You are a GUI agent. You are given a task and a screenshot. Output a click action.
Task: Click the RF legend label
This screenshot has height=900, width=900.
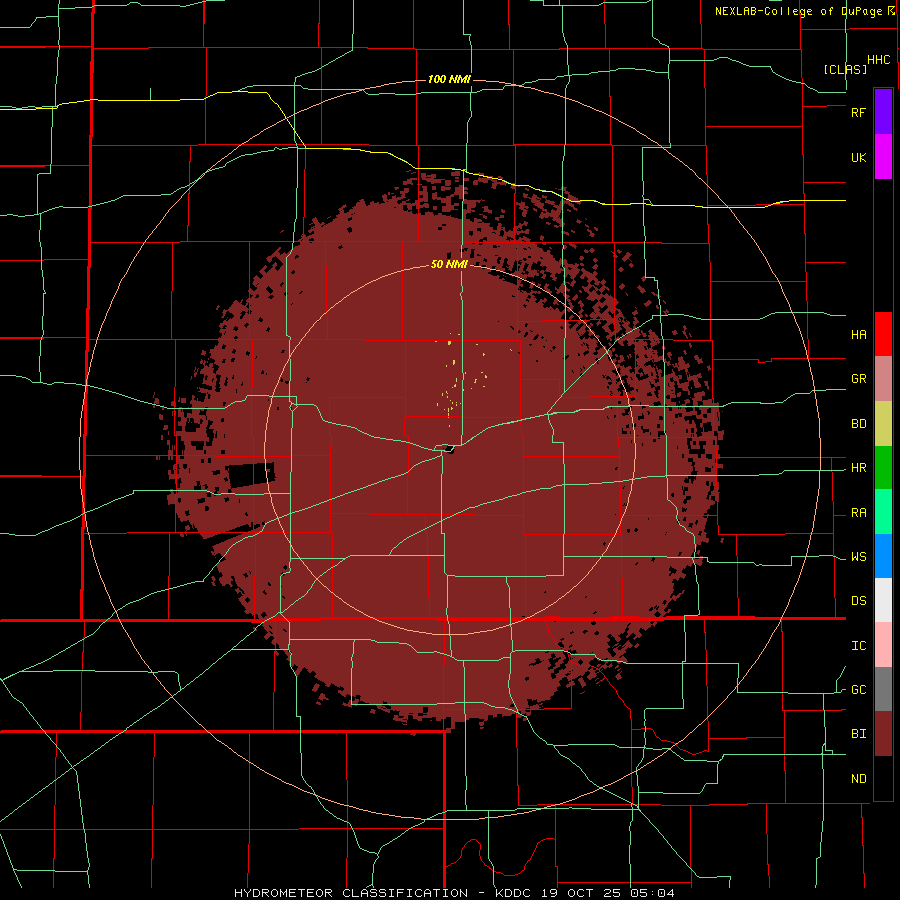(x=859, y=112)
